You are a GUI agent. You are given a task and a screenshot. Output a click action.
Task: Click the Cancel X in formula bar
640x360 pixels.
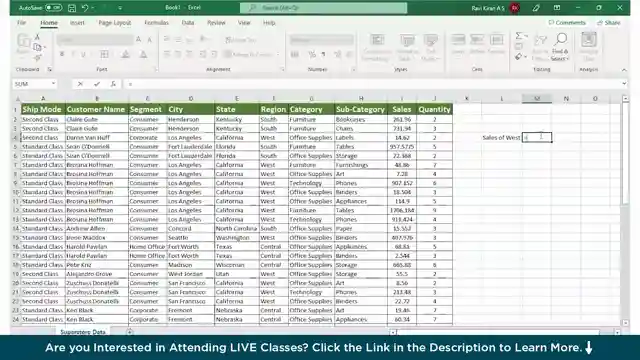(80, 84)
